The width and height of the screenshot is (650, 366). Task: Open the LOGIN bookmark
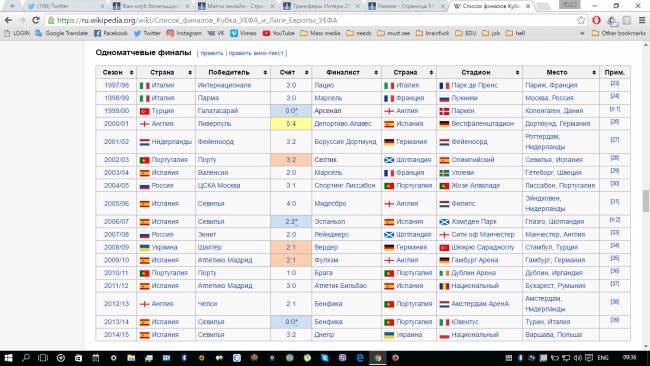point(17,33)
